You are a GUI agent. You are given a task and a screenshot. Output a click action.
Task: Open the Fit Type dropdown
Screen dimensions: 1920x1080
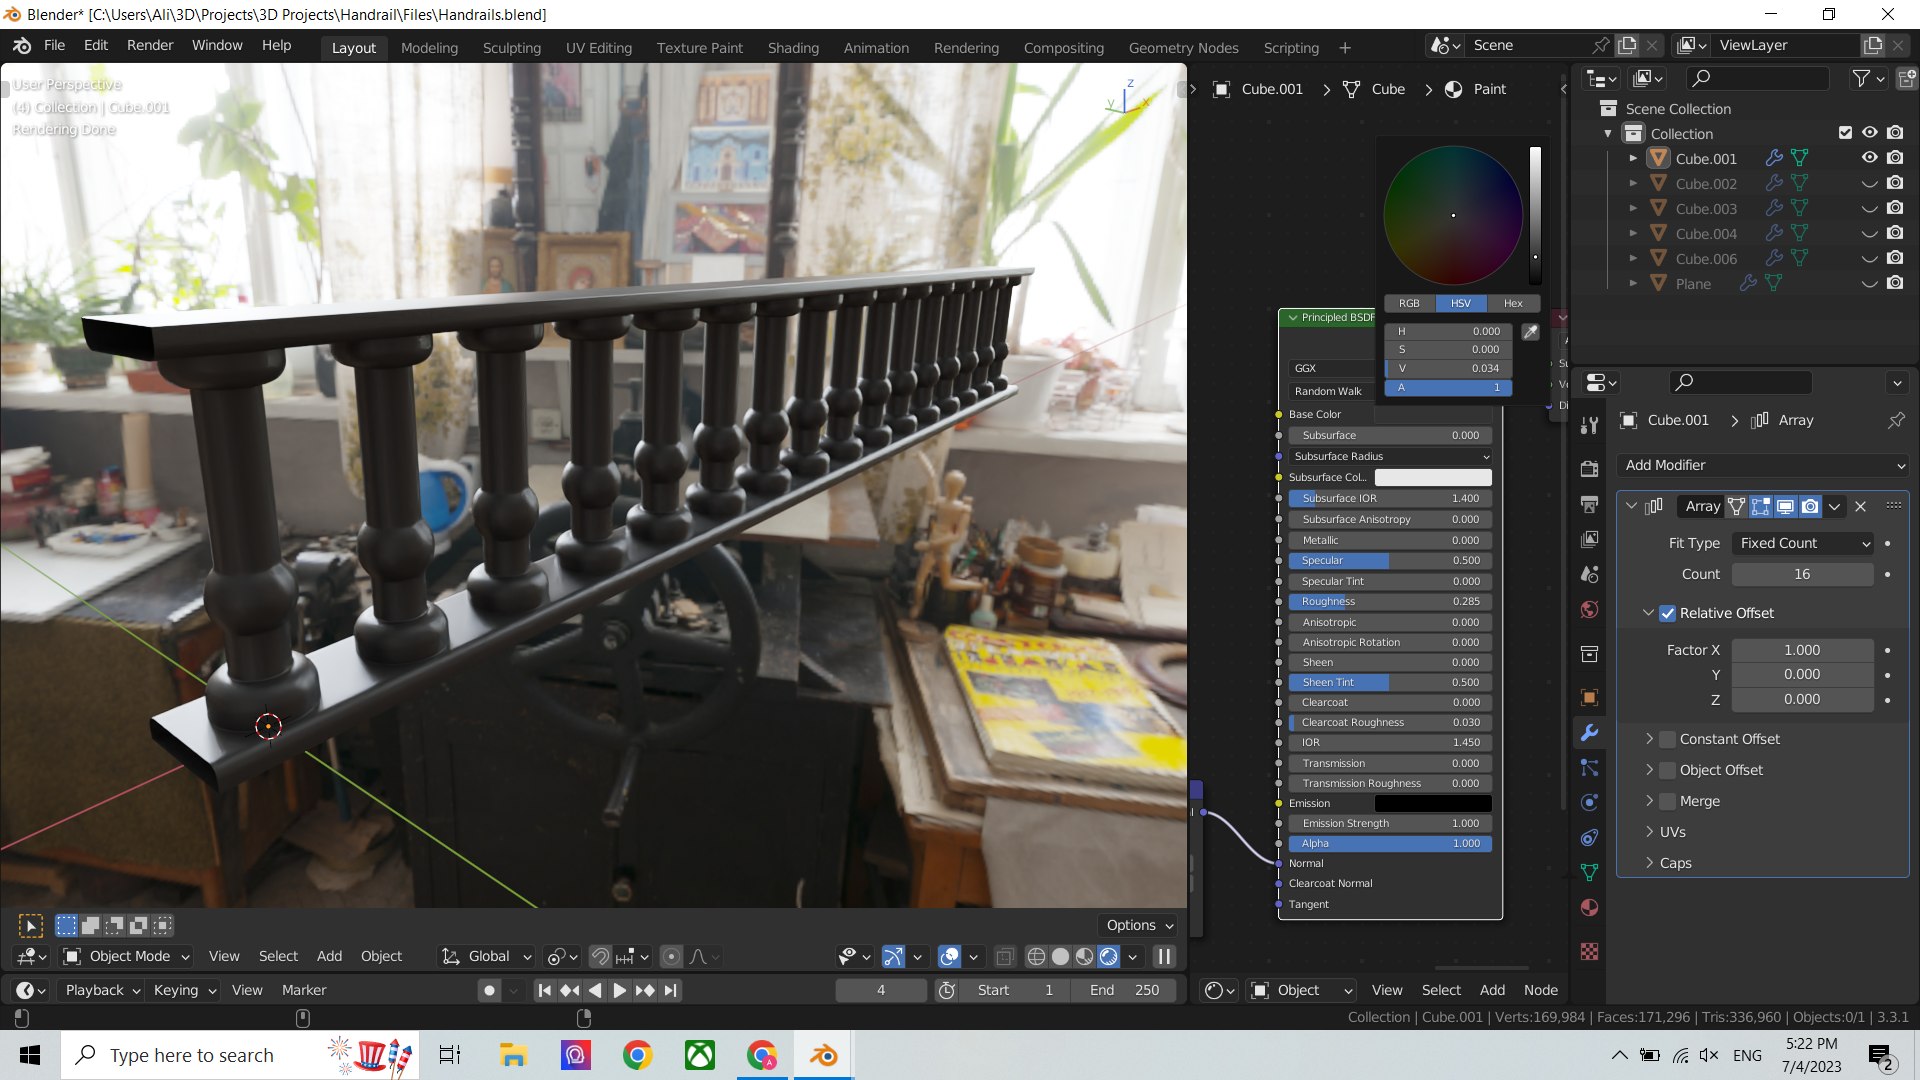[1803, 543]
